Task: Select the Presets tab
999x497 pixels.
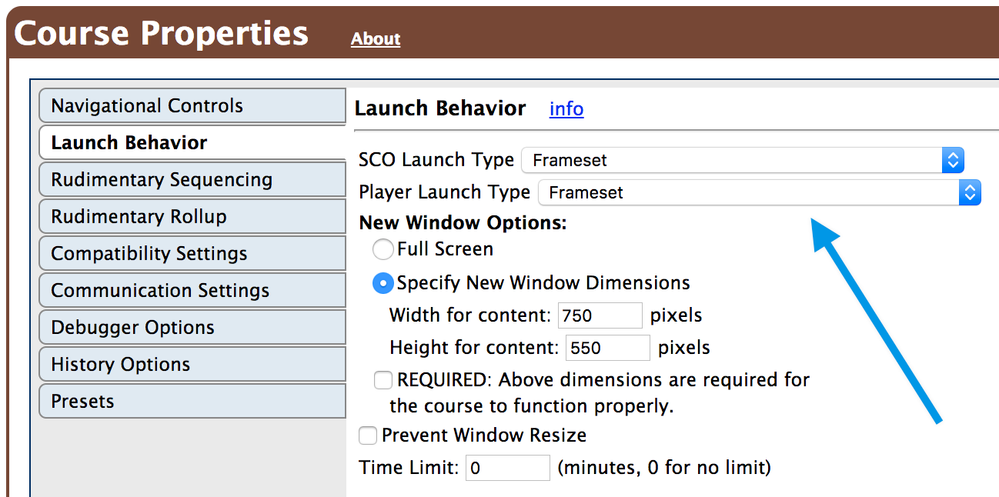Action: pos(191,402)
